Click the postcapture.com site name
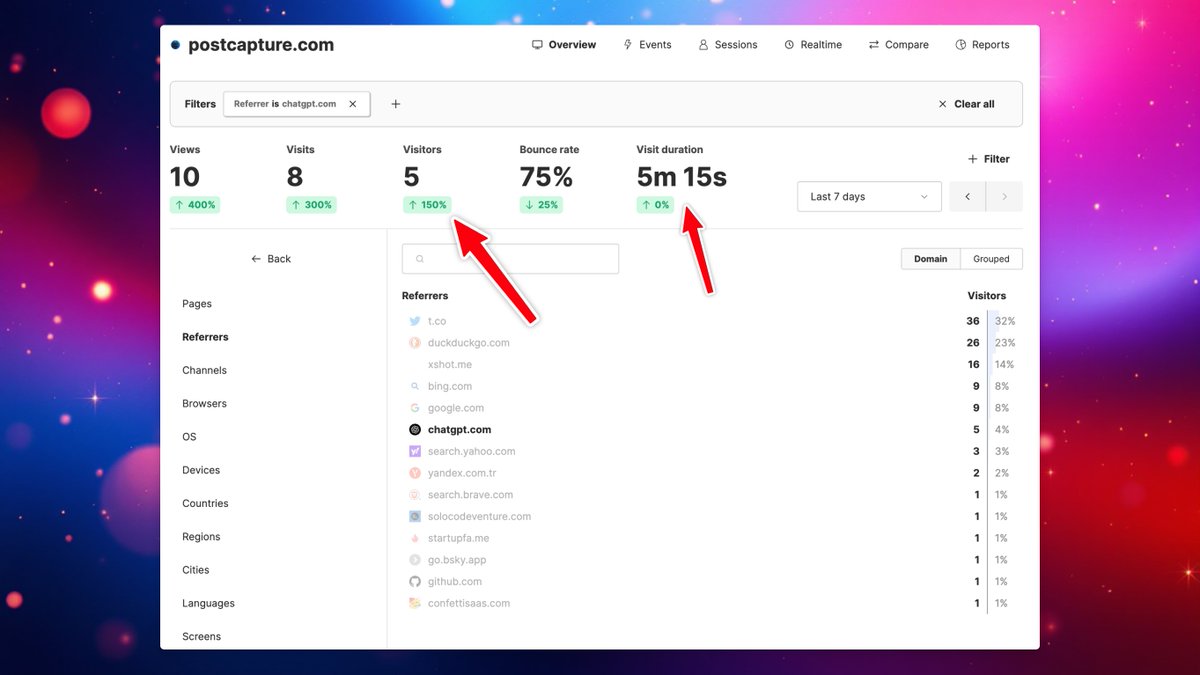1200x675 pixels. 261,45
